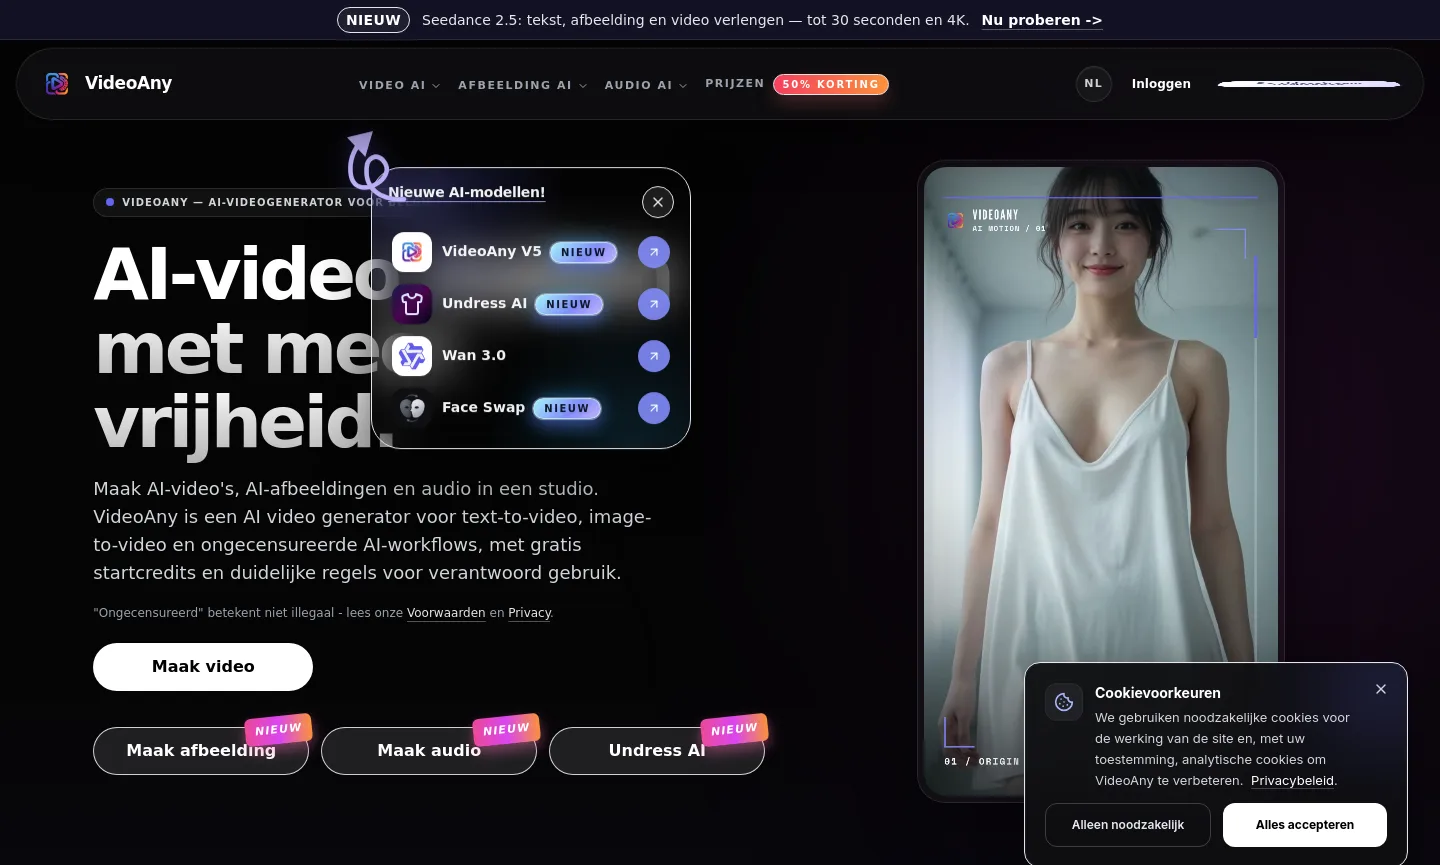Expand the Audio AI menu

[645, 85]
